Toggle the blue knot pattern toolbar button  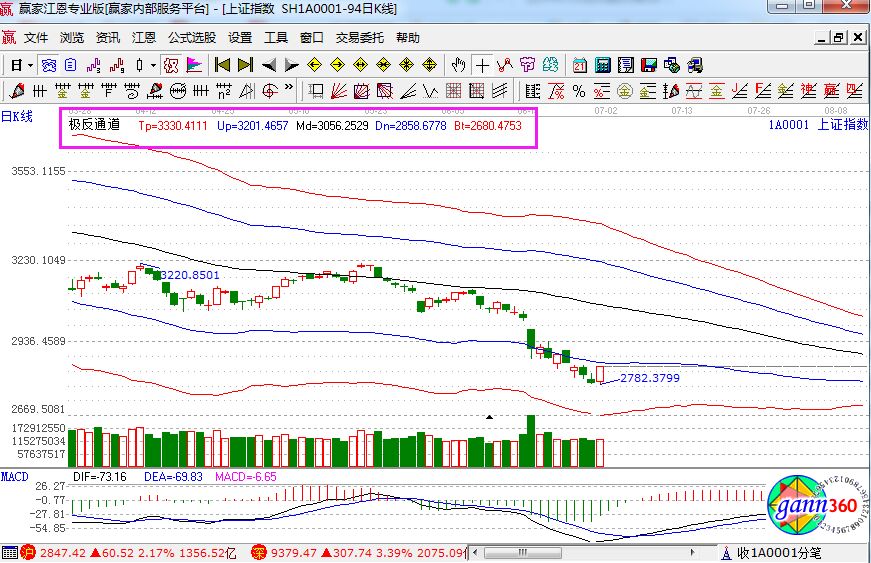[47, 65]
